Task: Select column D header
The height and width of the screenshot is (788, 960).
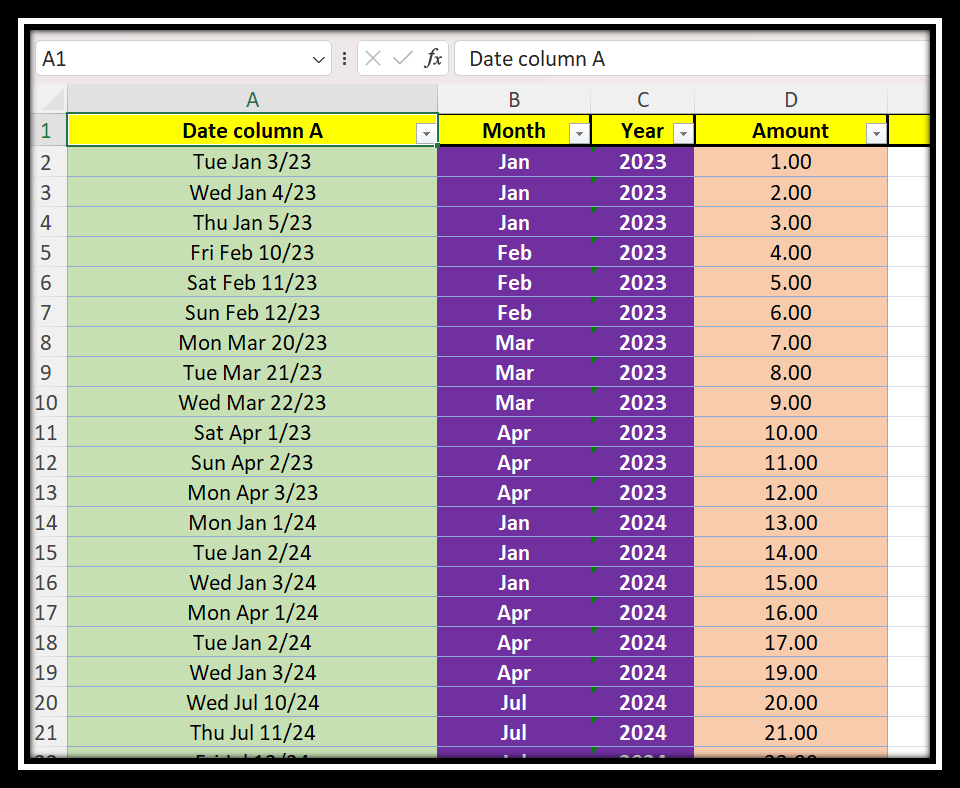Action: (791, 99)
